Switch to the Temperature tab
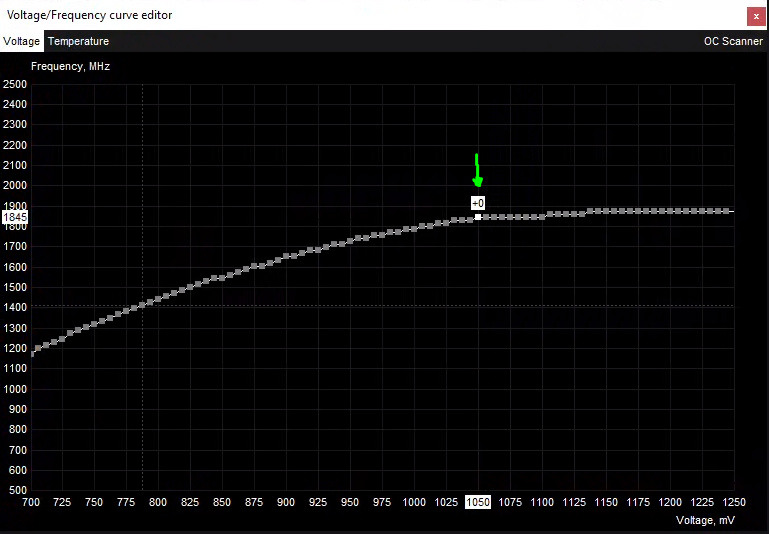 78,41
